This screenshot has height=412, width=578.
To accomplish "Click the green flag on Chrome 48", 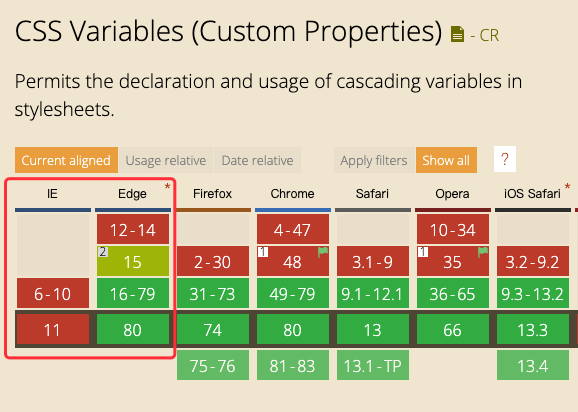I will click(323, 252).
